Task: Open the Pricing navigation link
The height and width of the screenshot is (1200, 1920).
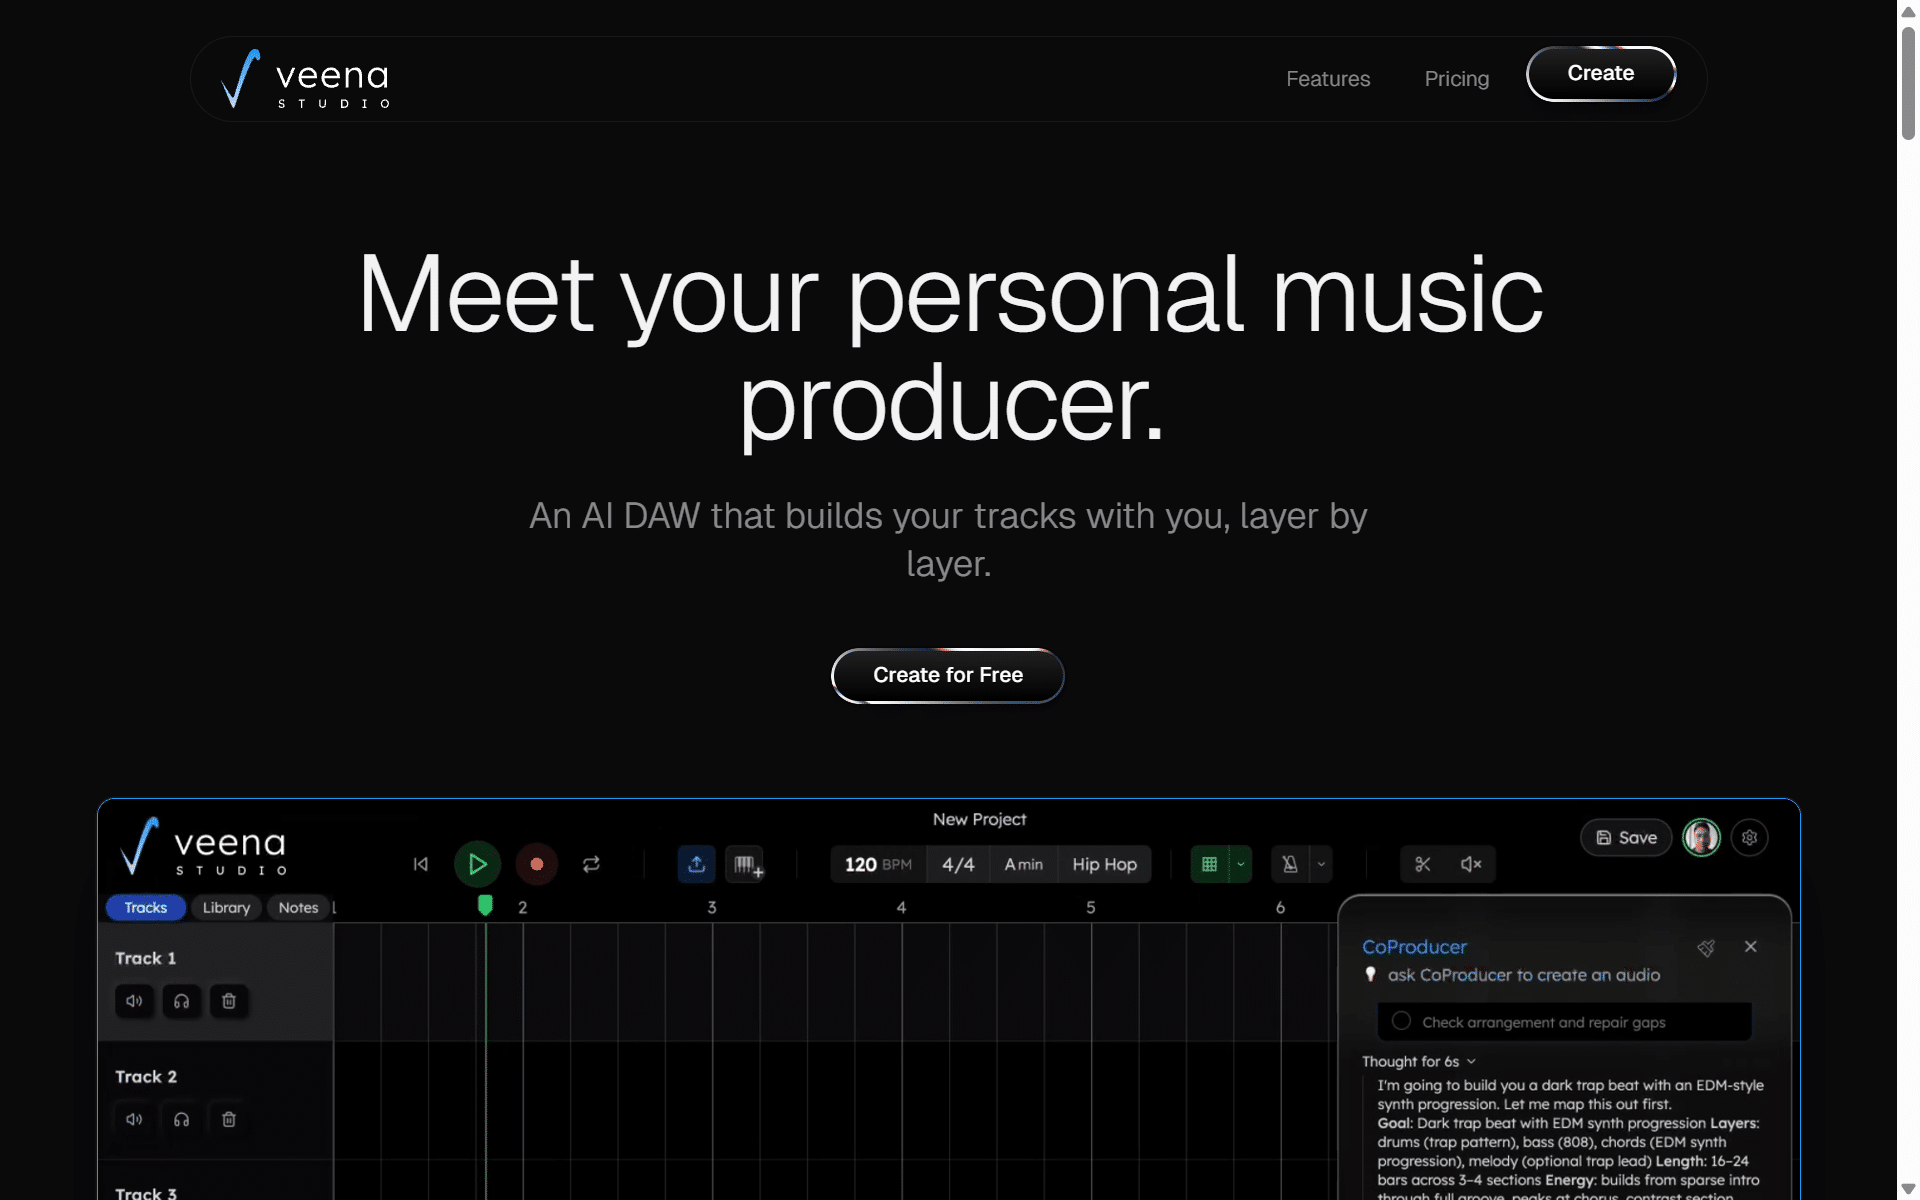Action: point(1457,79)
